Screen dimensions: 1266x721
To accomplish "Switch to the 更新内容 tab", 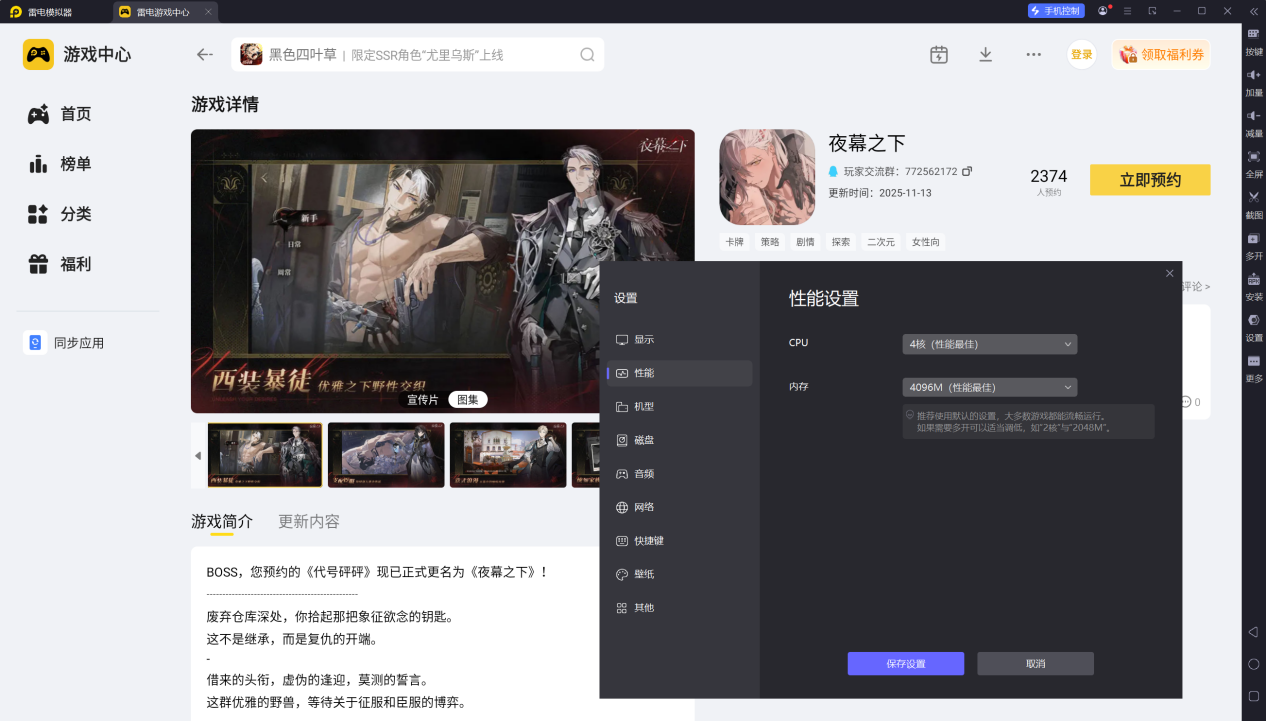I will coord(308,521).
